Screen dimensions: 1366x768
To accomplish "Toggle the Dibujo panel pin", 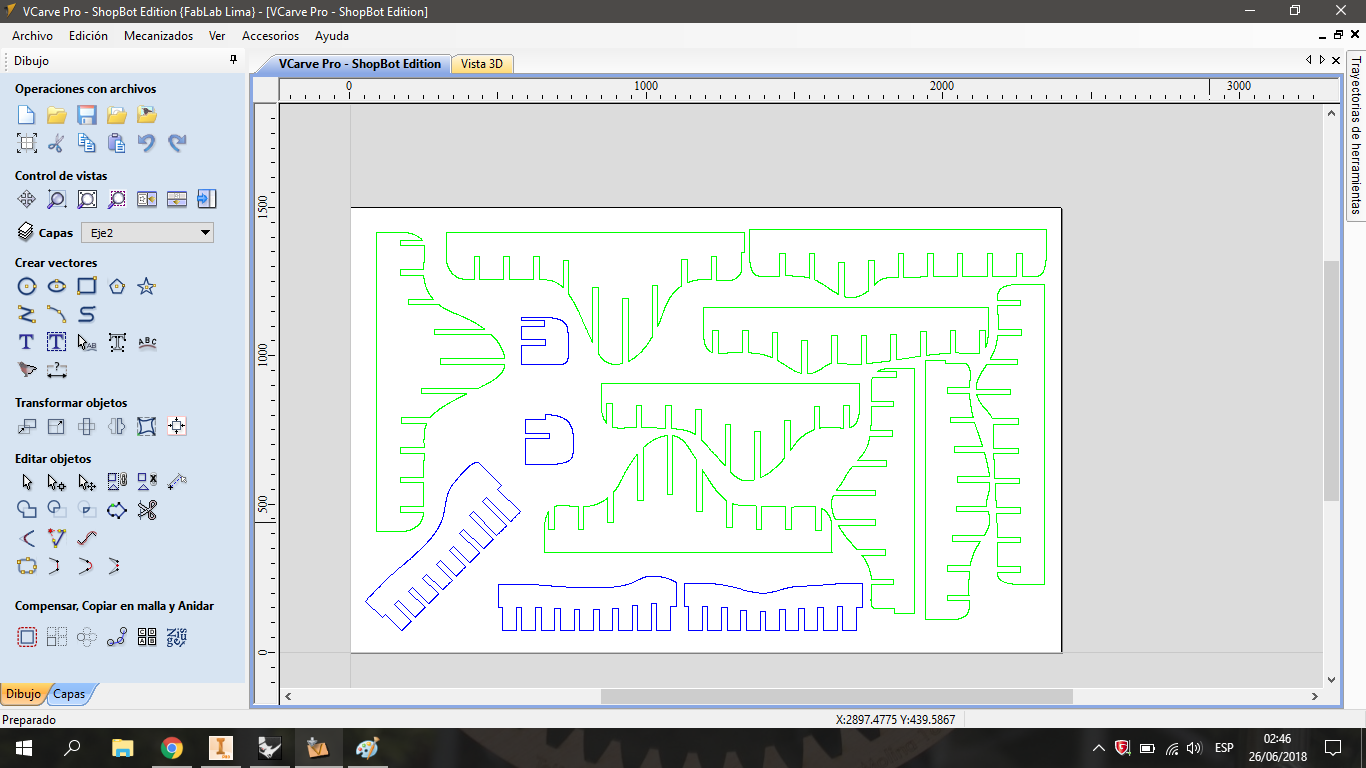I will point(234,60).
